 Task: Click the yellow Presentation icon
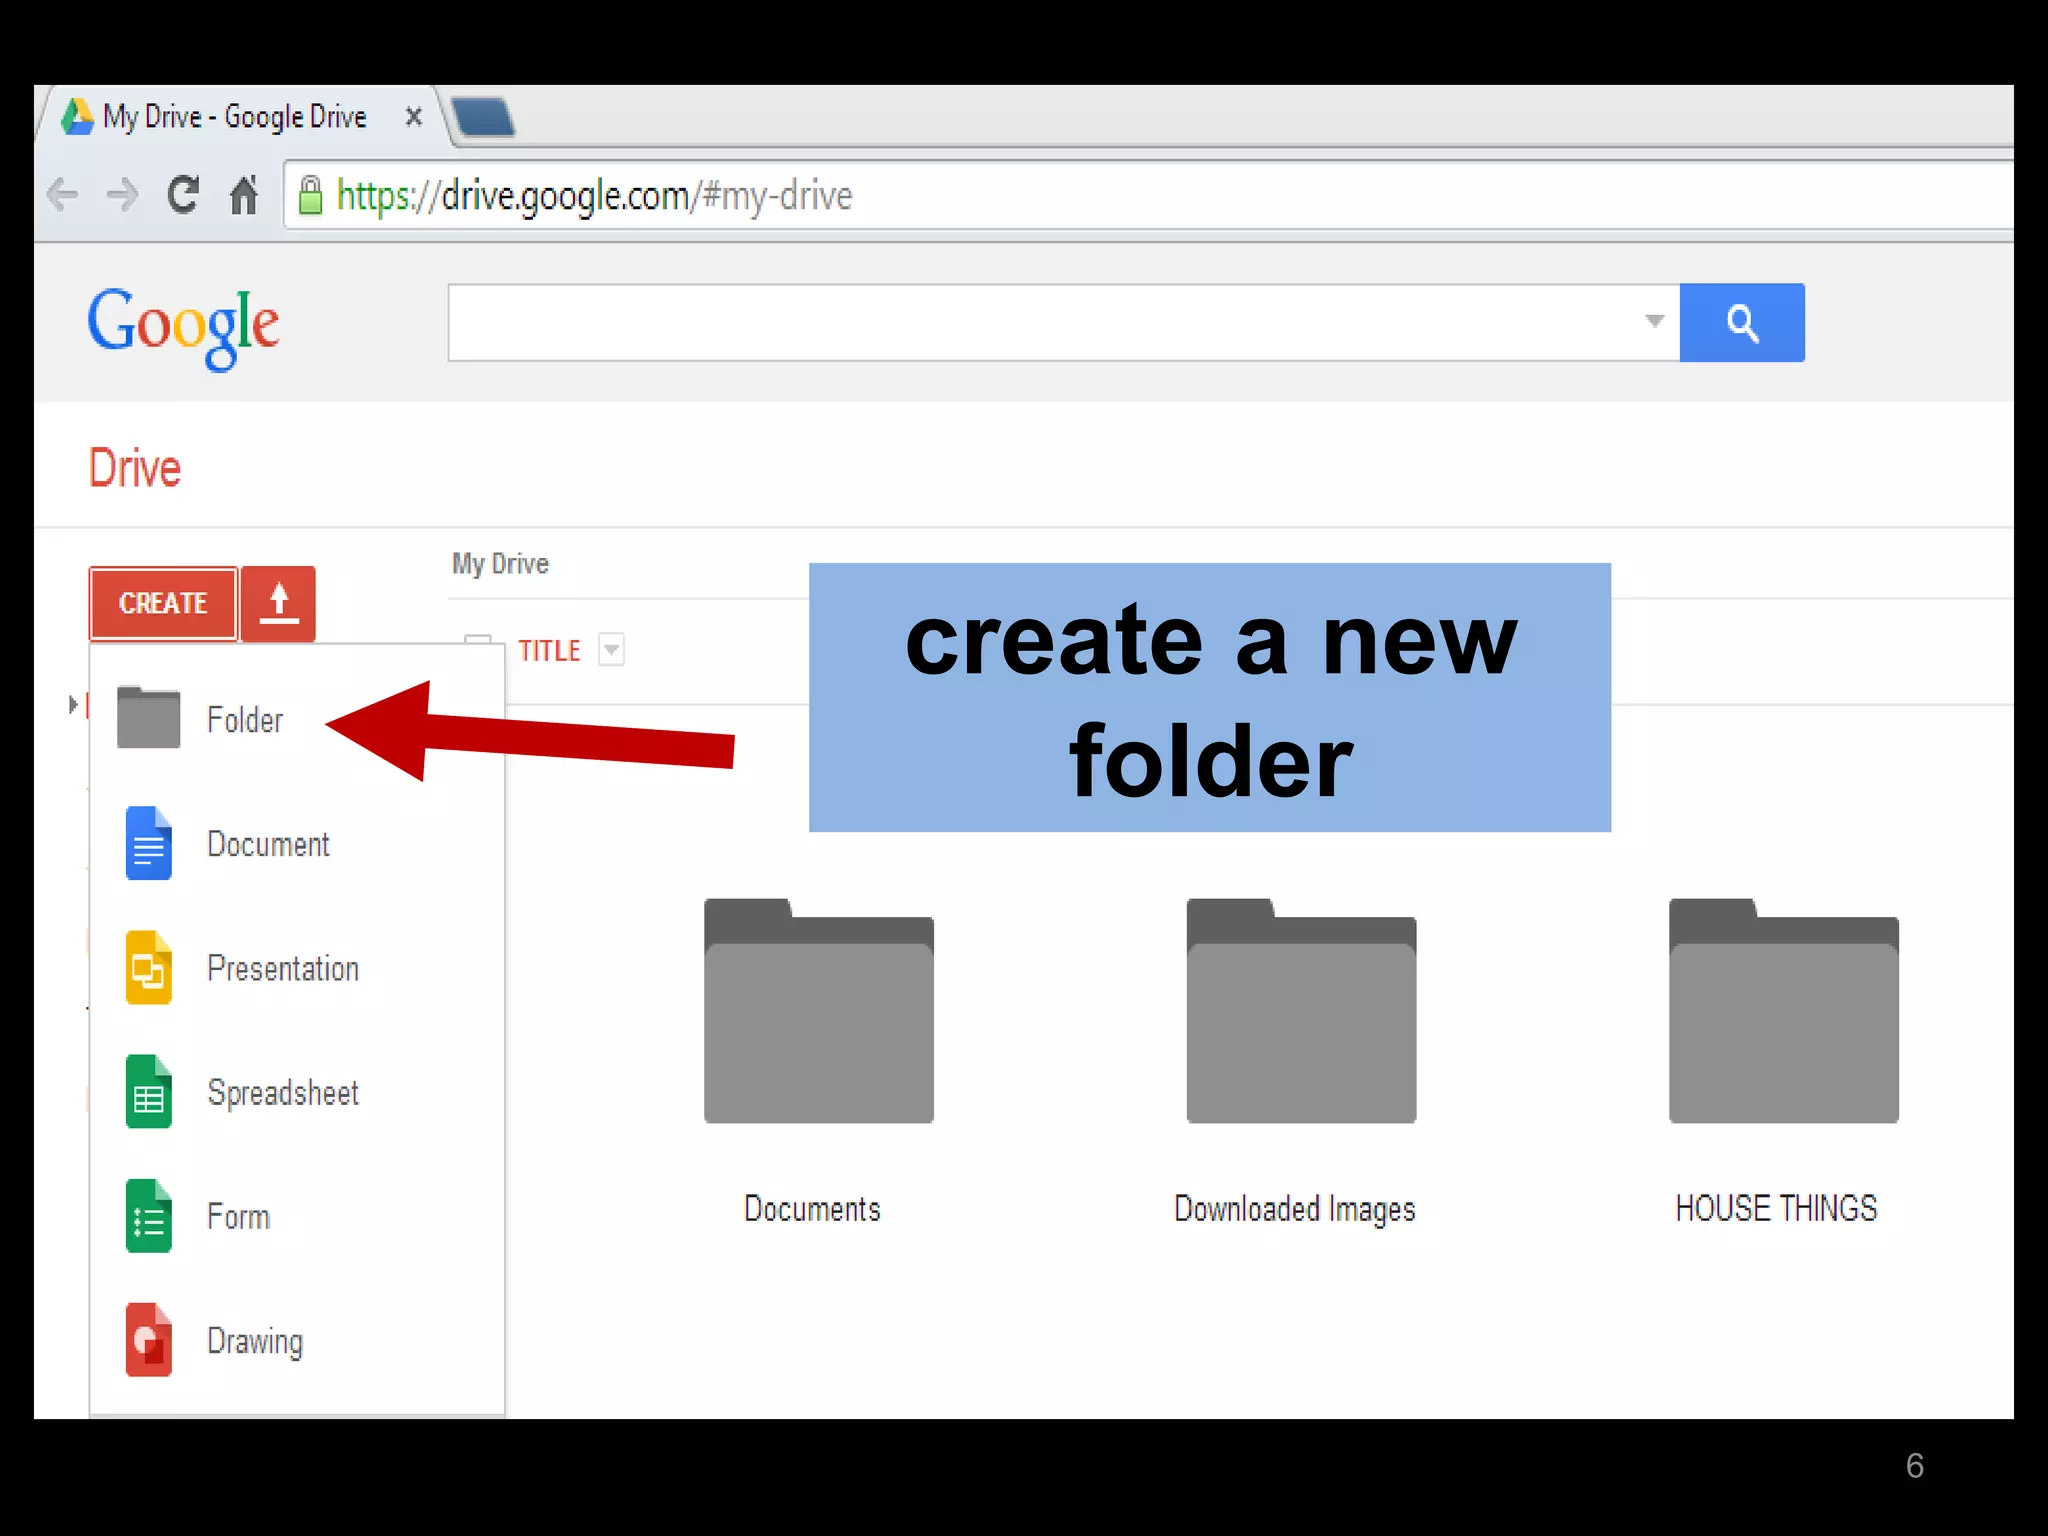148,967
